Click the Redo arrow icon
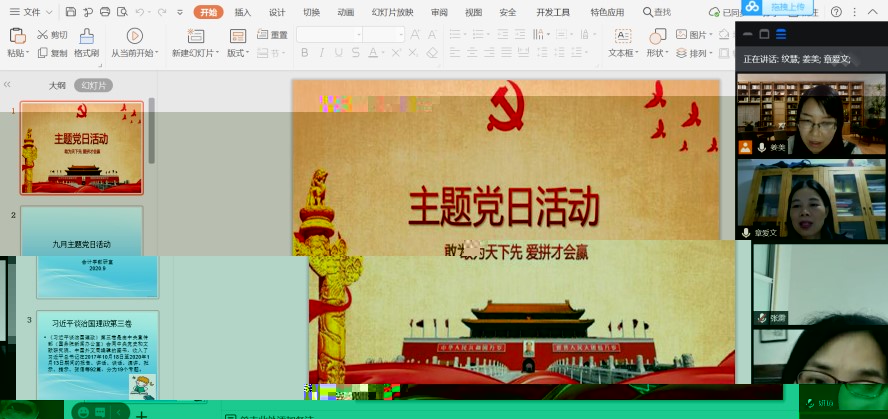The width and height of the screenshot is (888, 419). tap(161, 12)
